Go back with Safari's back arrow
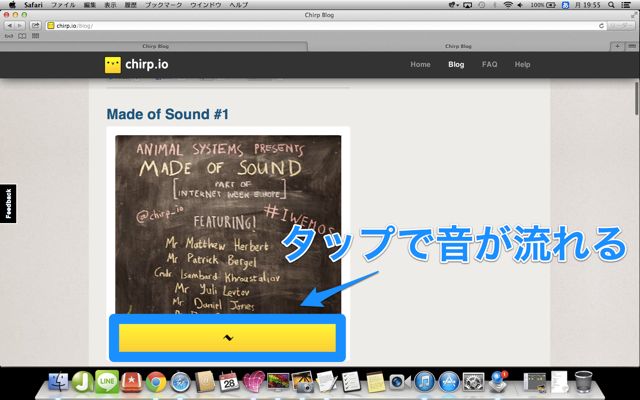Screen dimensions: 640x400 [x=9, y=26]
